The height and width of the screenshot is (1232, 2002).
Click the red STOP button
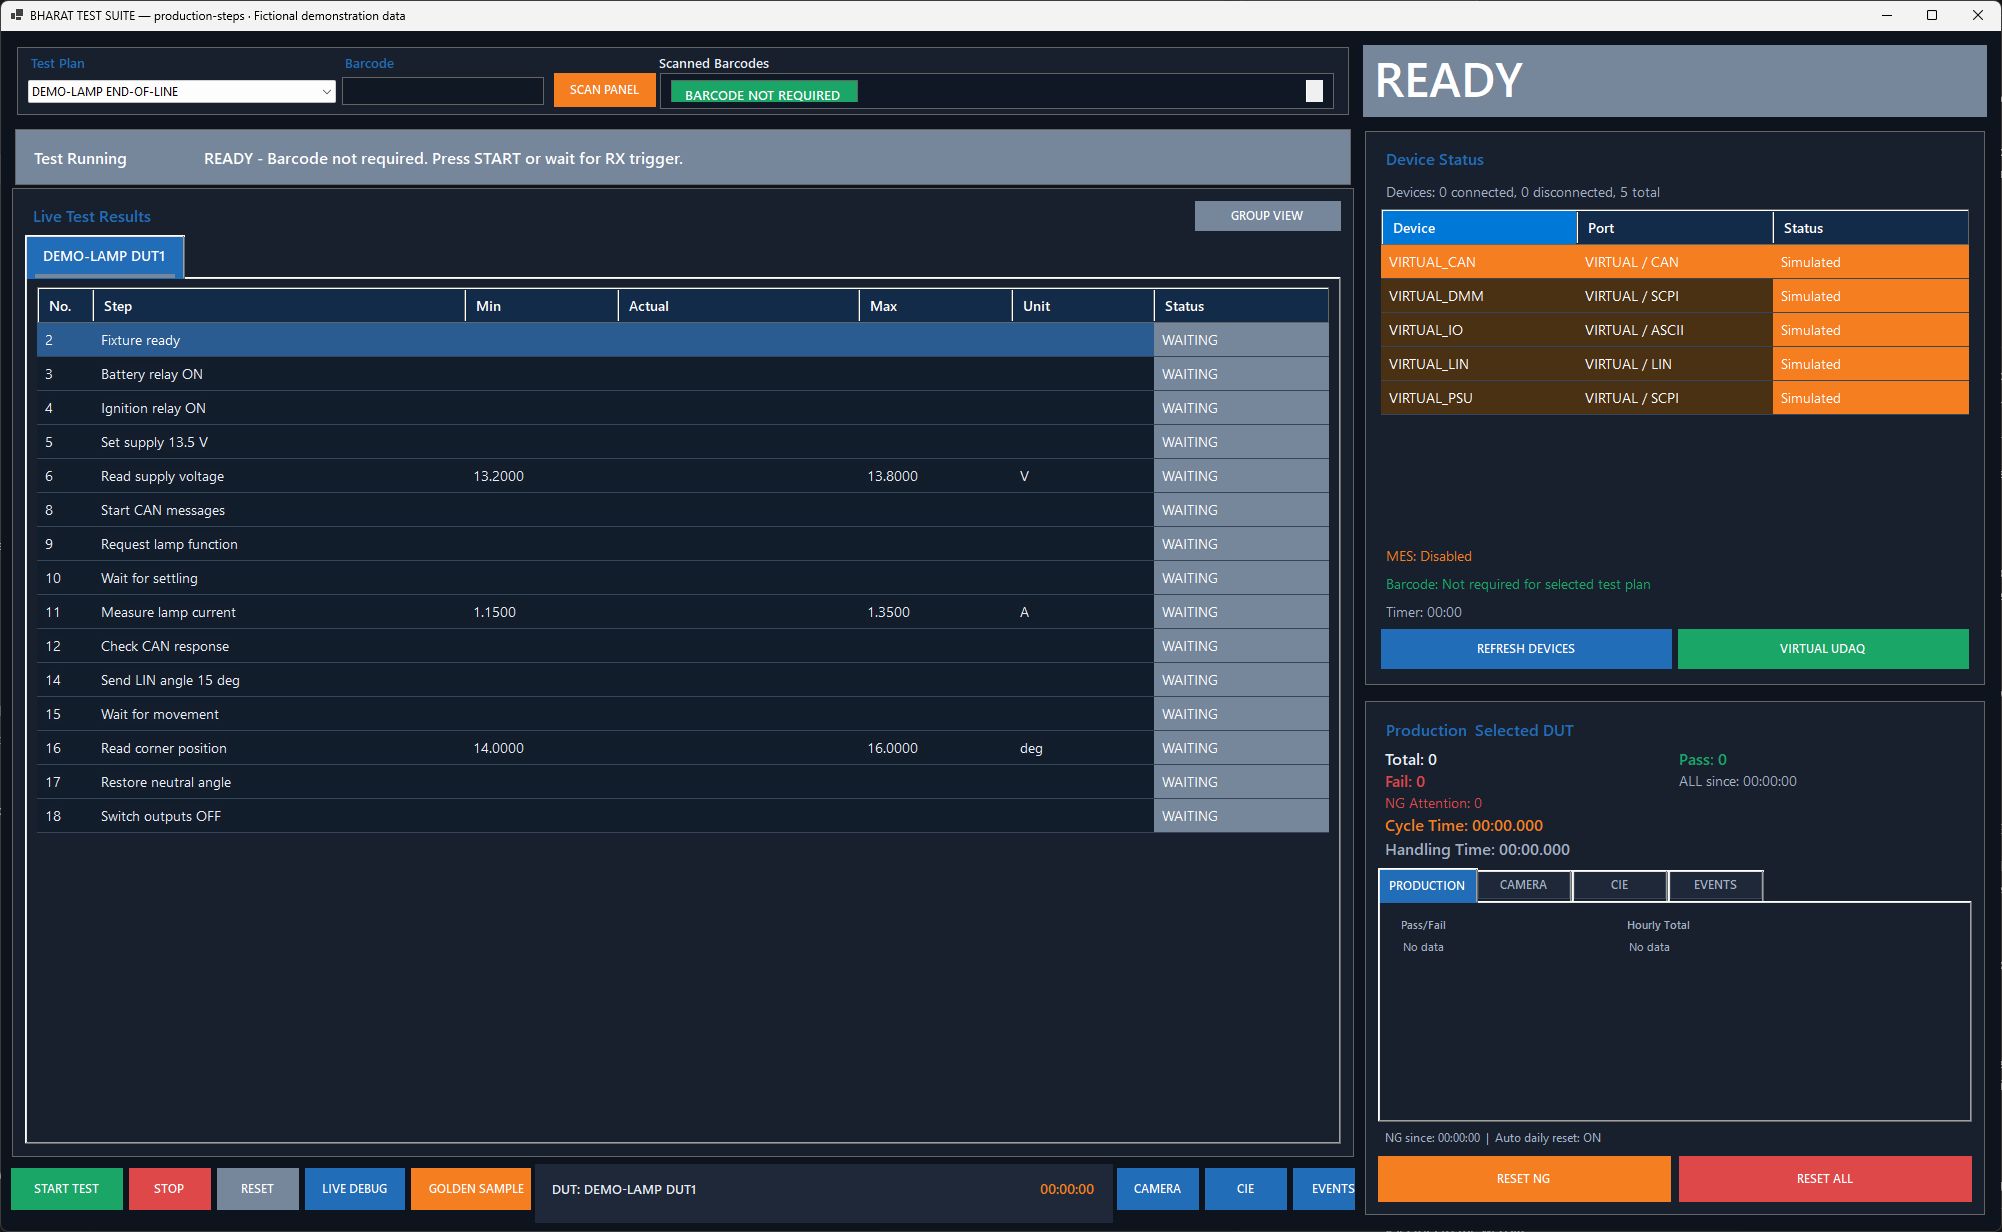(169, 1189)
